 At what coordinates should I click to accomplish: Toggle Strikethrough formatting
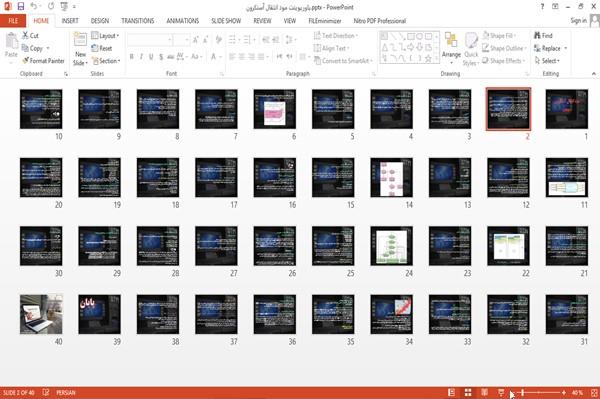click(171, 57)
